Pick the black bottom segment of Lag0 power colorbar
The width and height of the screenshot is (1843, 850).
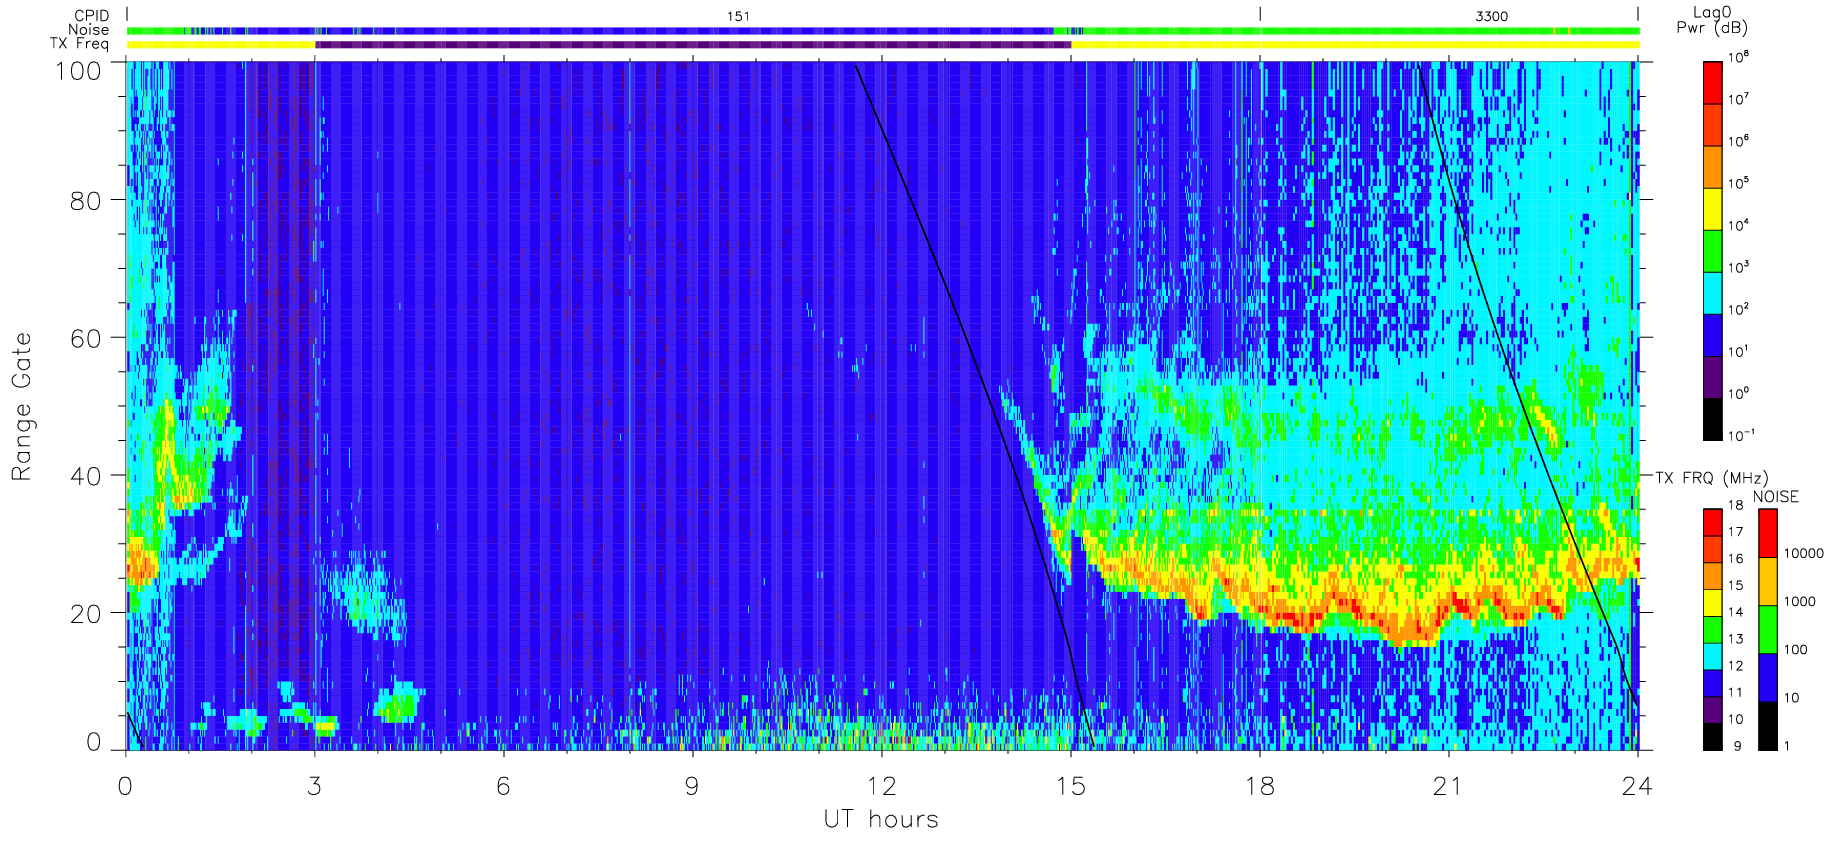[1713, 419]
